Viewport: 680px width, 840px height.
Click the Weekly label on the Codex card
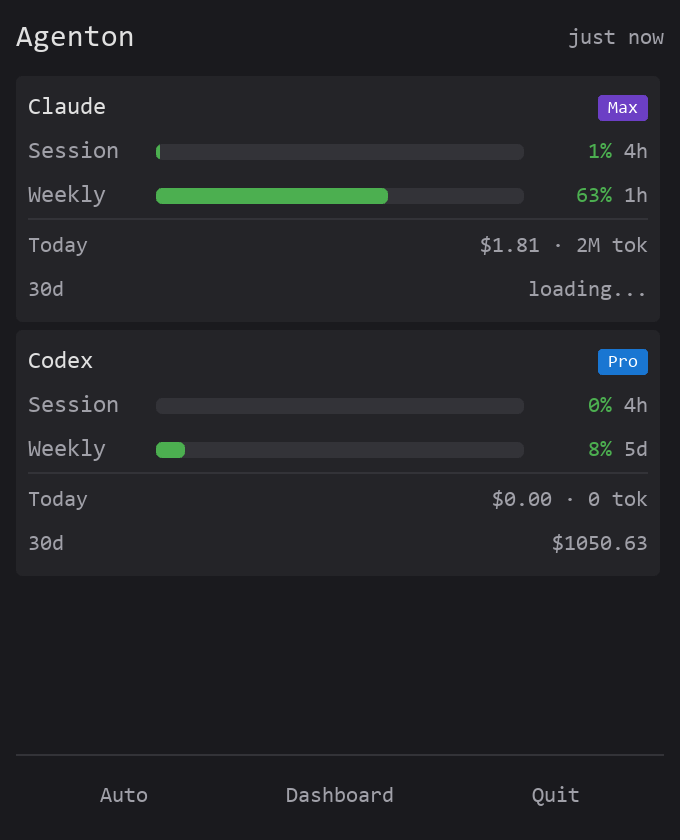66,449
